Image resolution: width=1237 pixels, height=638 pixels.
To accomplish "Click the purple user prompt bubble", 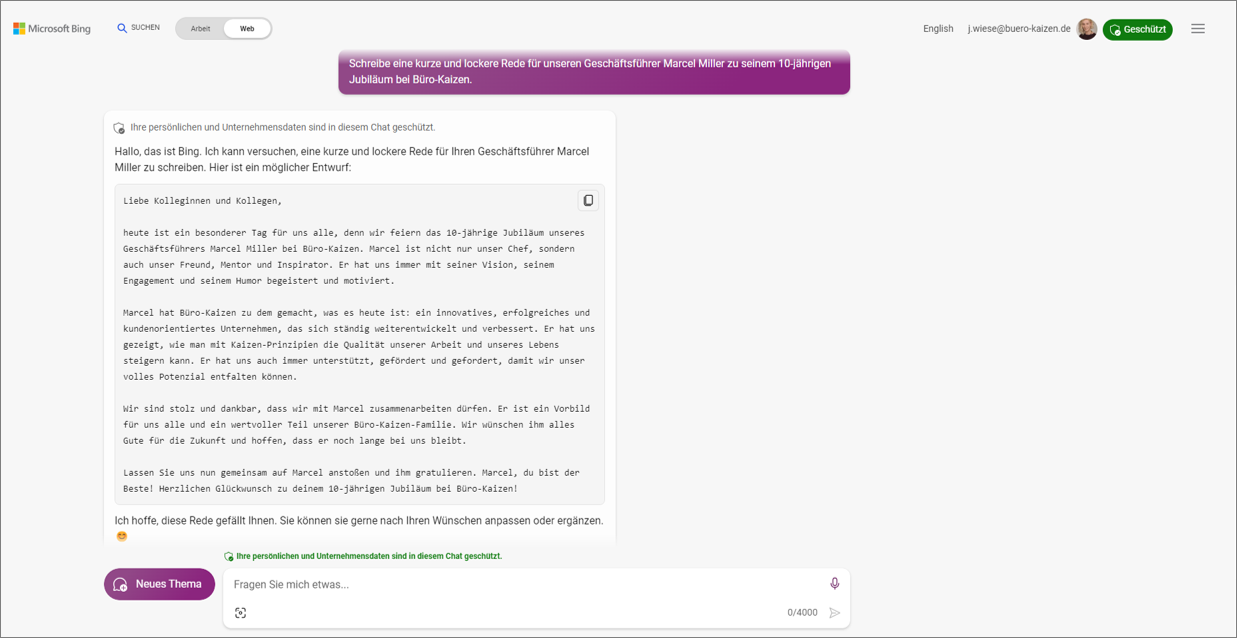I will click(594, 71).
